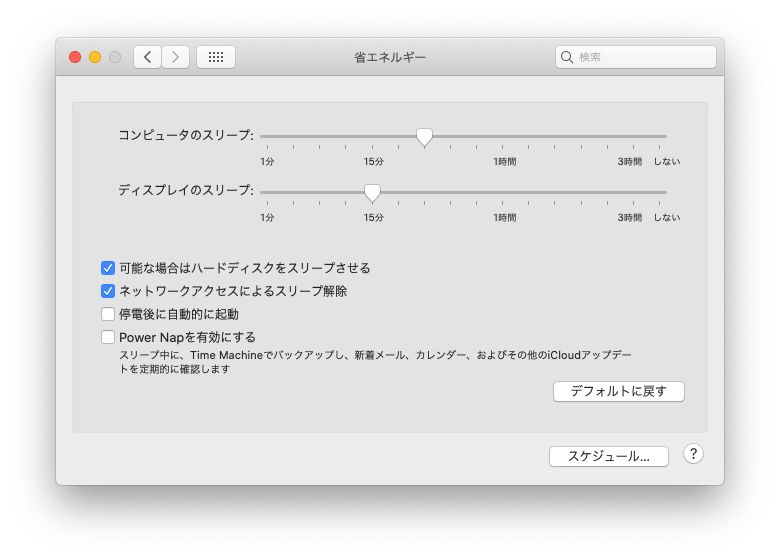Enable 停電後に自動的に起動 checkbox

click(x=108, y=314)
